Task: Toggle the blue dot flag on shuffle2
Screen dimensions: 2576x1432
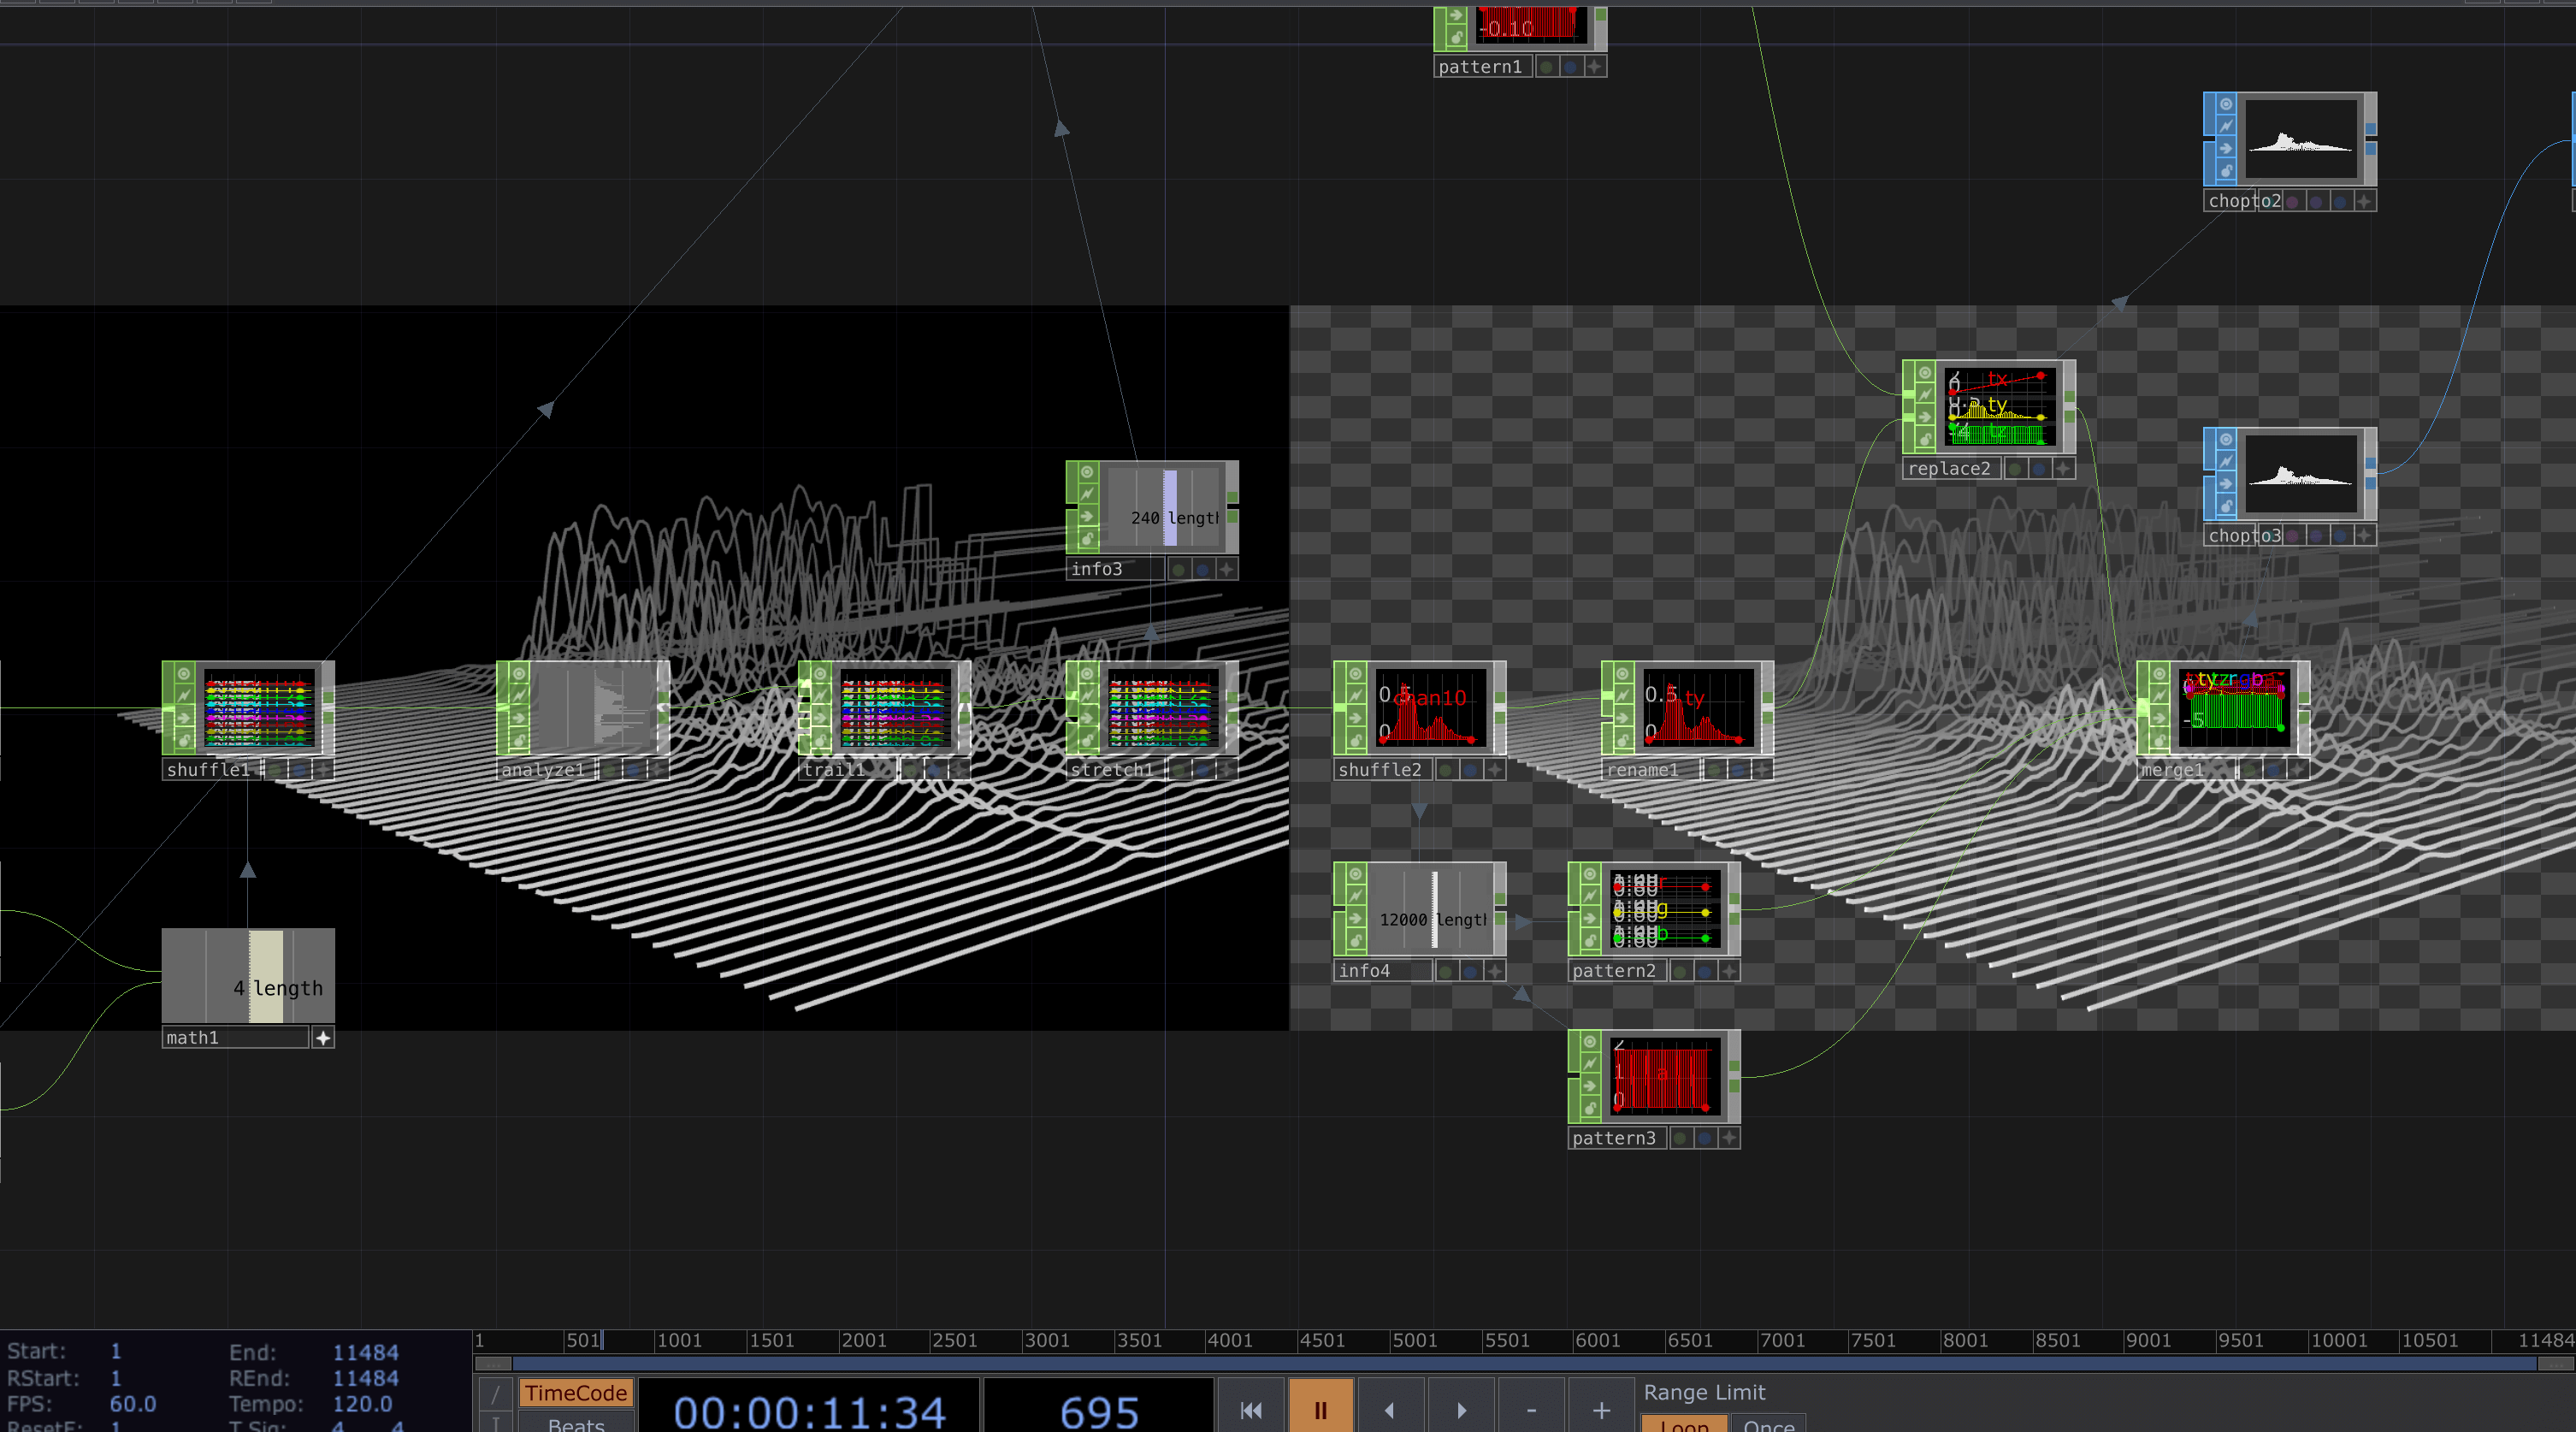Action: pos(1470,770)
